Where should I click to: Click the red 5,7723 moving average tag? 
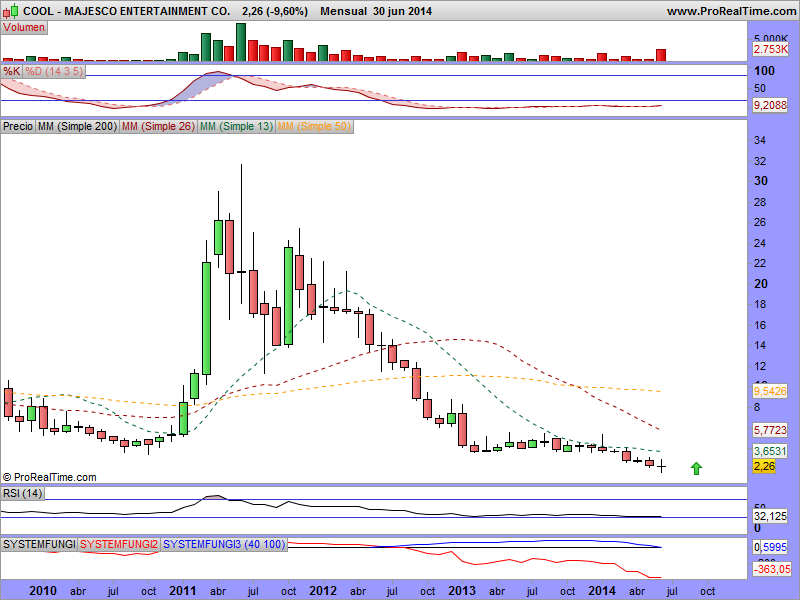point(770,430)
